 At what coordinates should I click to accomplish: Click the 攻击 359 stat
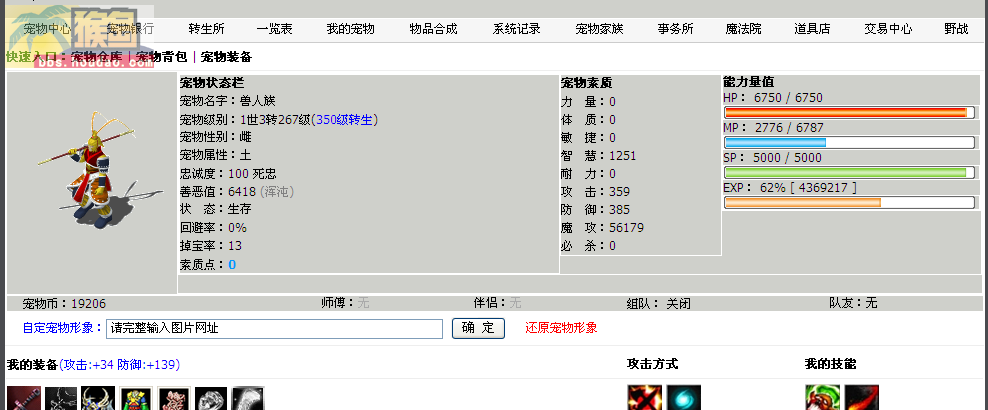pos(595,192)
